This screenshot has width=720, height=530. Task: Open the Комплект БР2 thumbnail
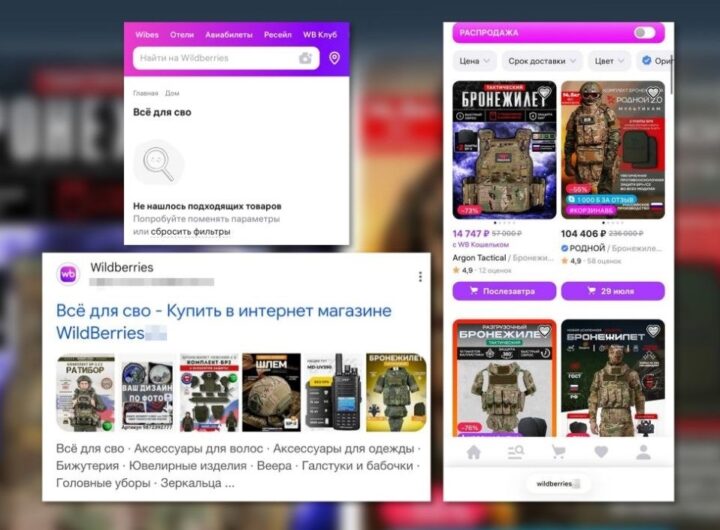click(209, 393)
